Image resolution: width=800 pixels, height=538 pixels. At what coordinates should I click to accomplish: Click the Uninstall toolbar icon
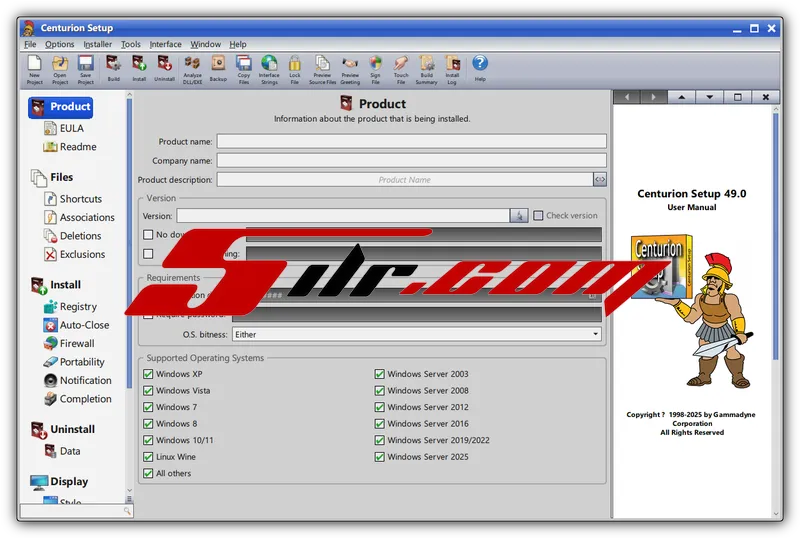tap(164, 68)
